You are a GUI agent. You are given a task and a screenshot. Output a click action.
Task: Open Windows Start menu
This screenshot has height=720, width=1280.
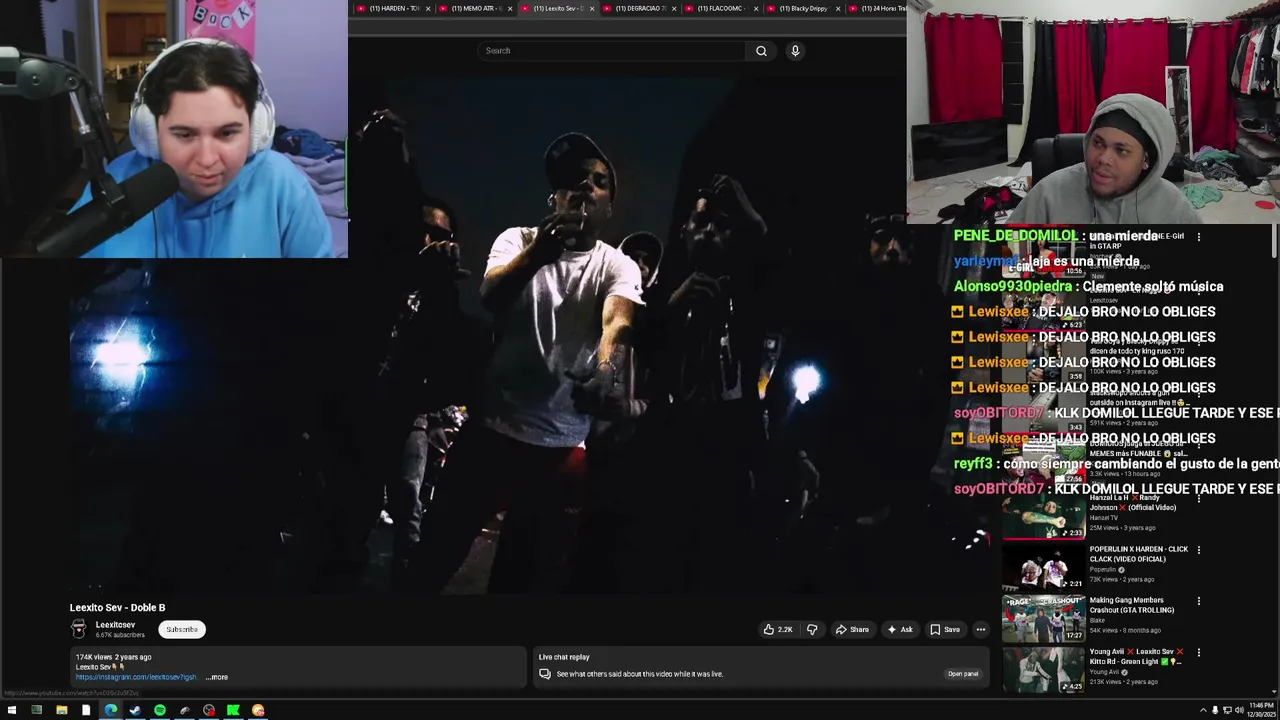point(12,710)
